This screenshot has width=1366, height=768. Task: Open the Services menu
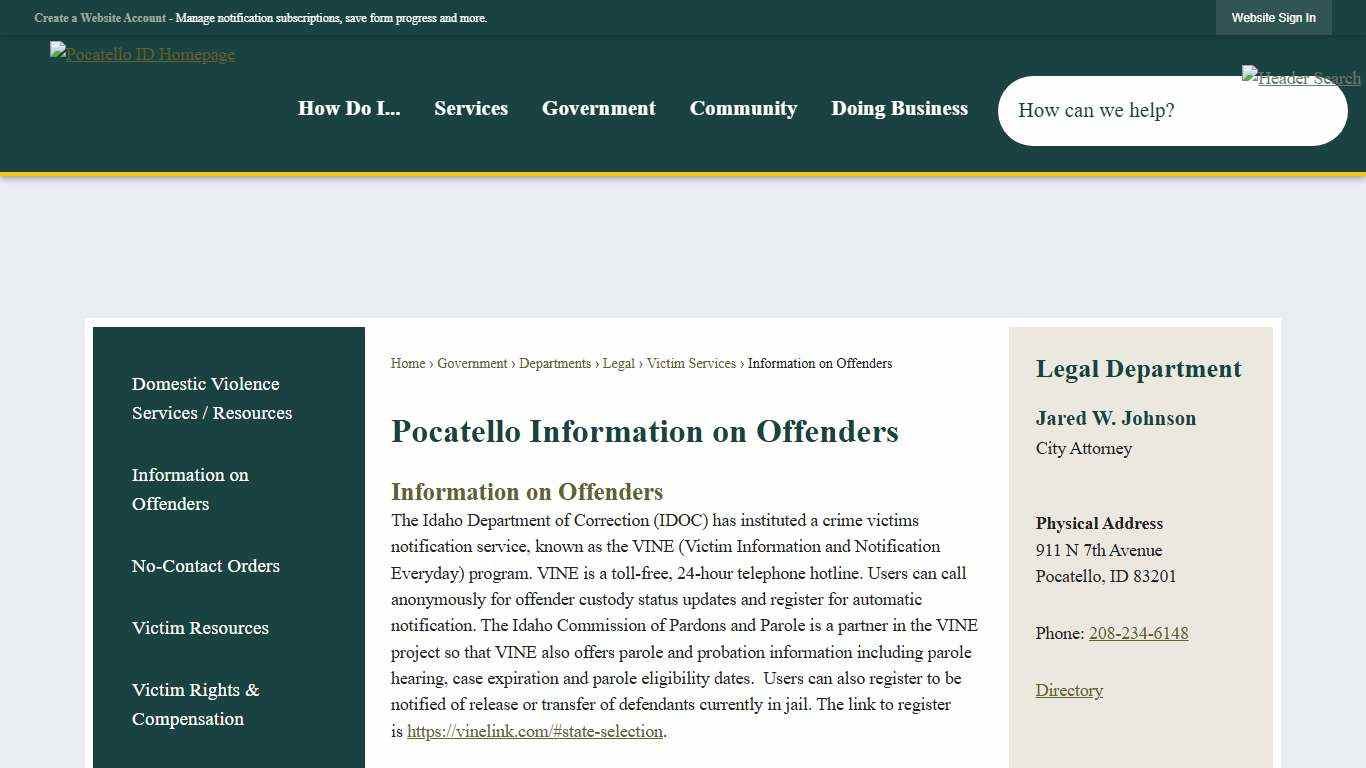pos(471,108)
